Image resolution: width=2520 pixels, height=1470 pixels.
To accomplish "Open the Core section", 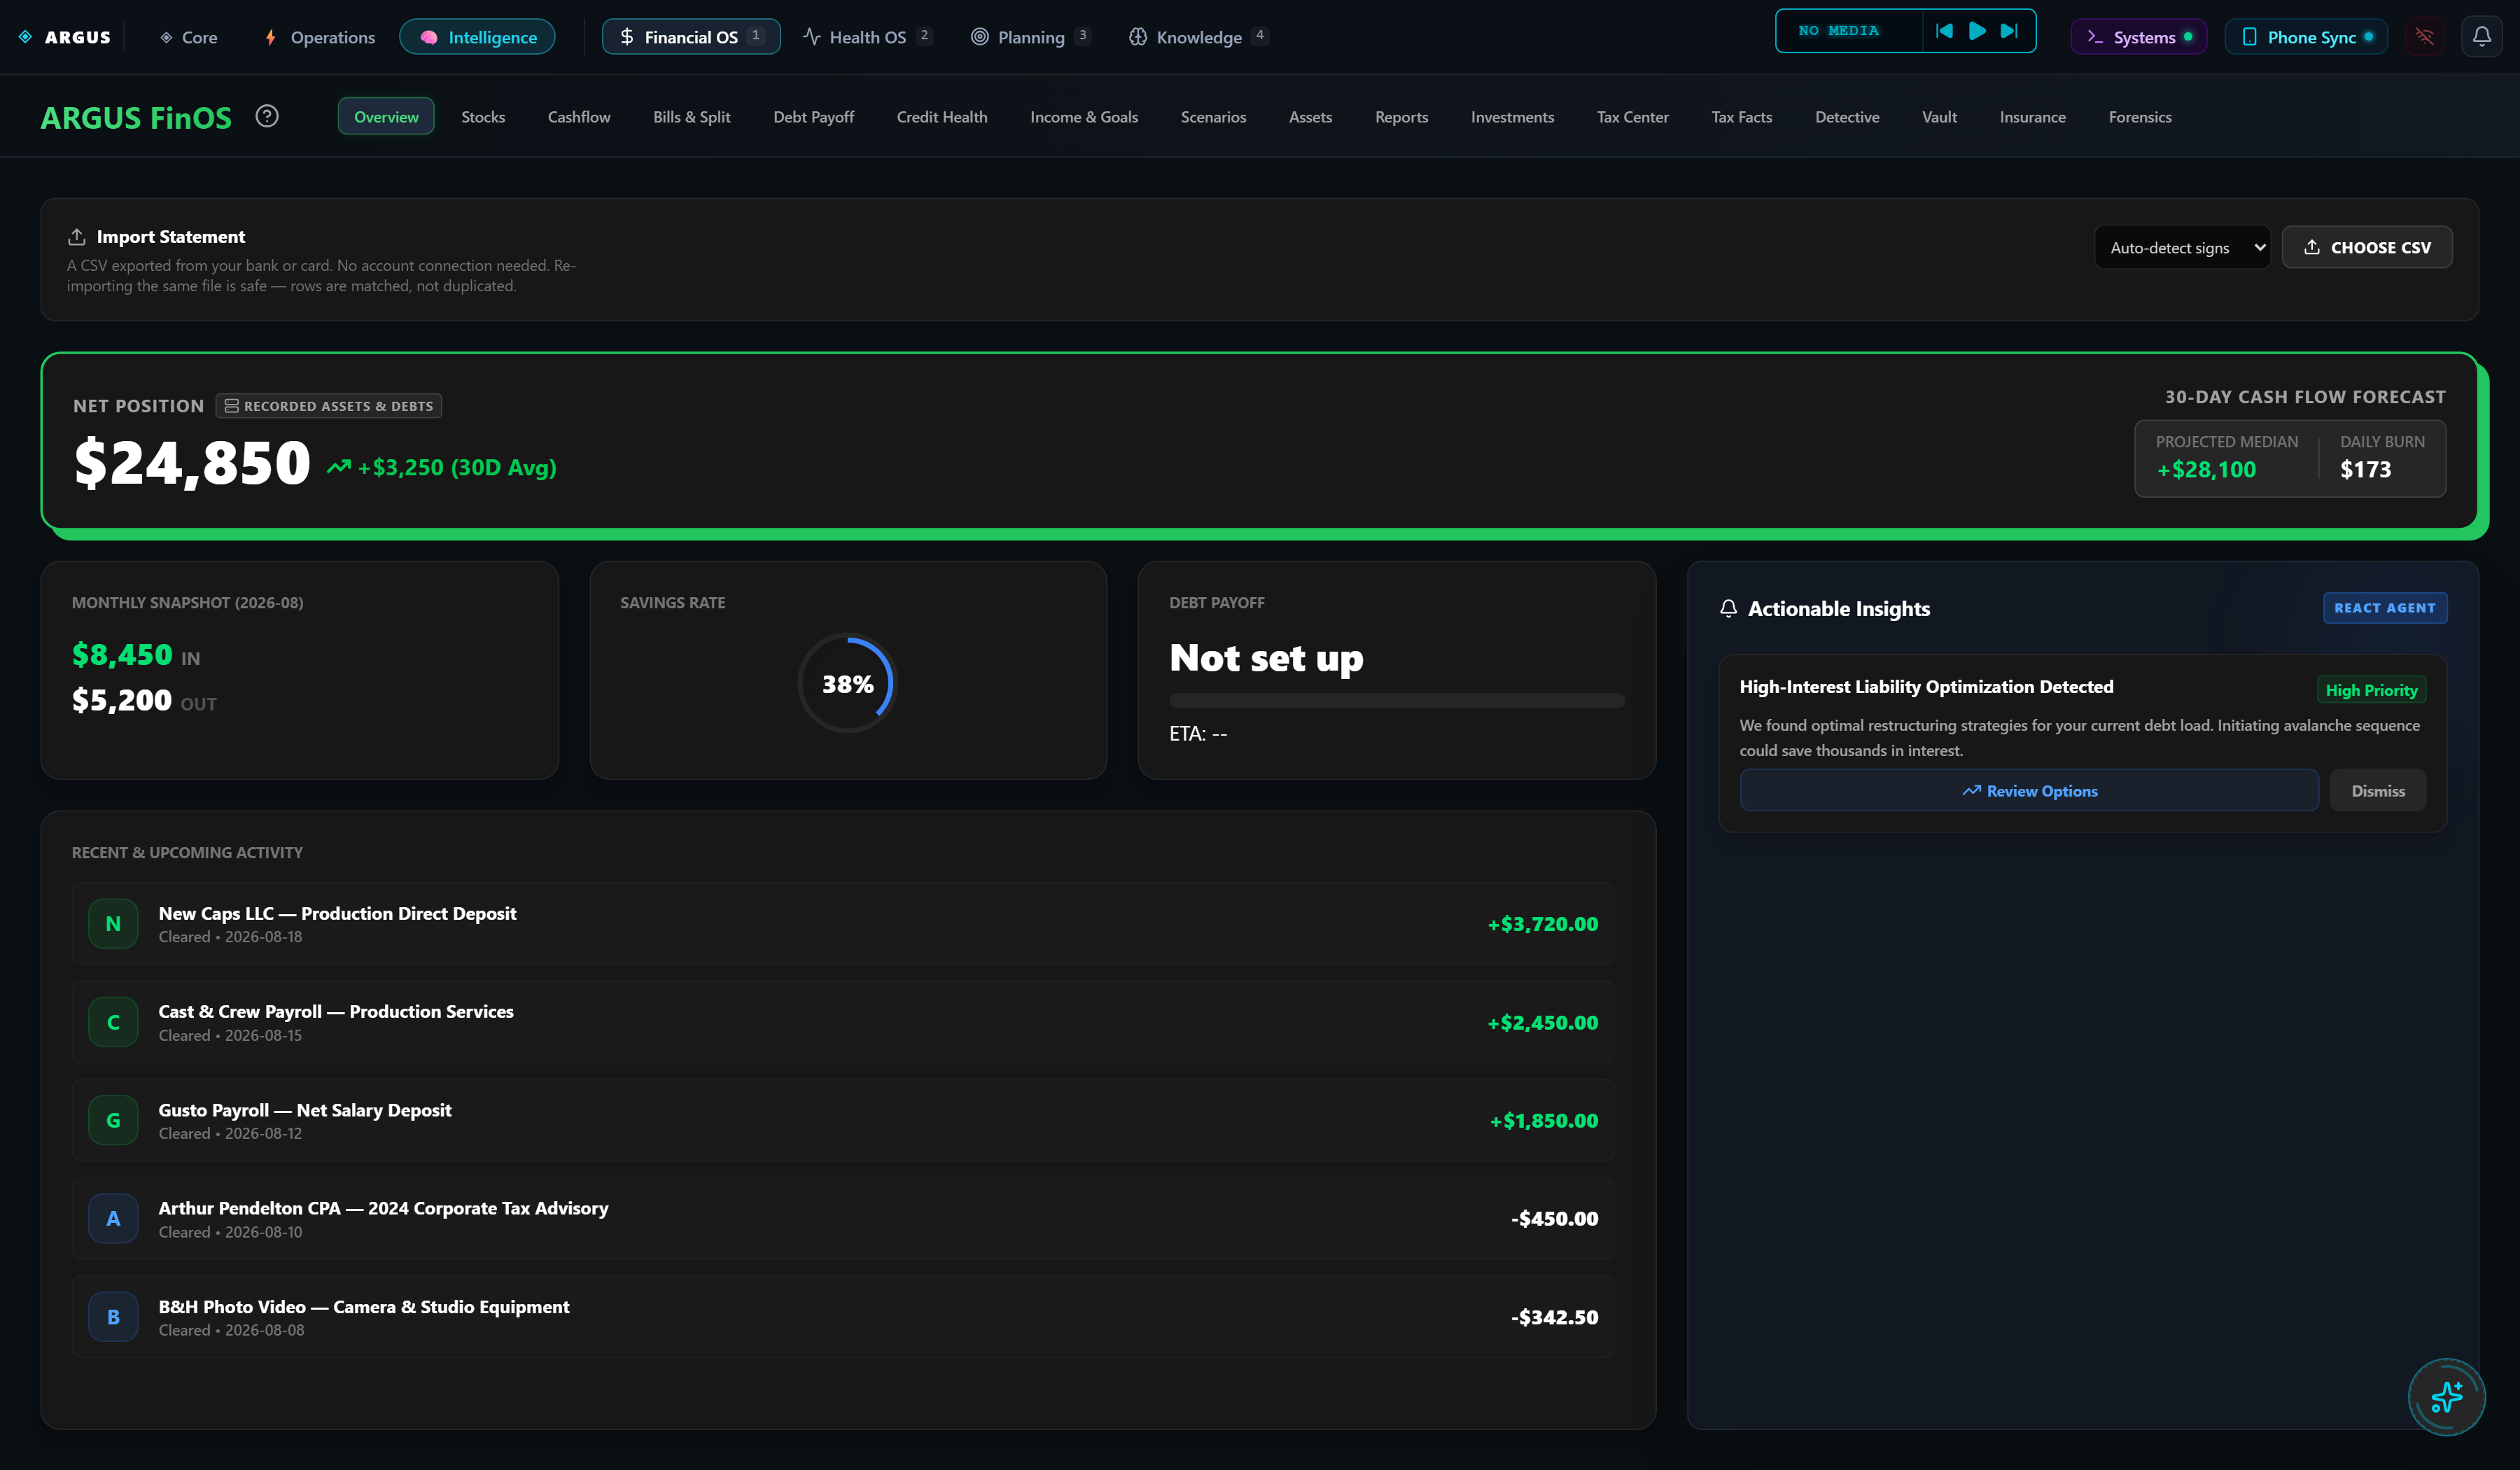I will click(x=188, y=37).
